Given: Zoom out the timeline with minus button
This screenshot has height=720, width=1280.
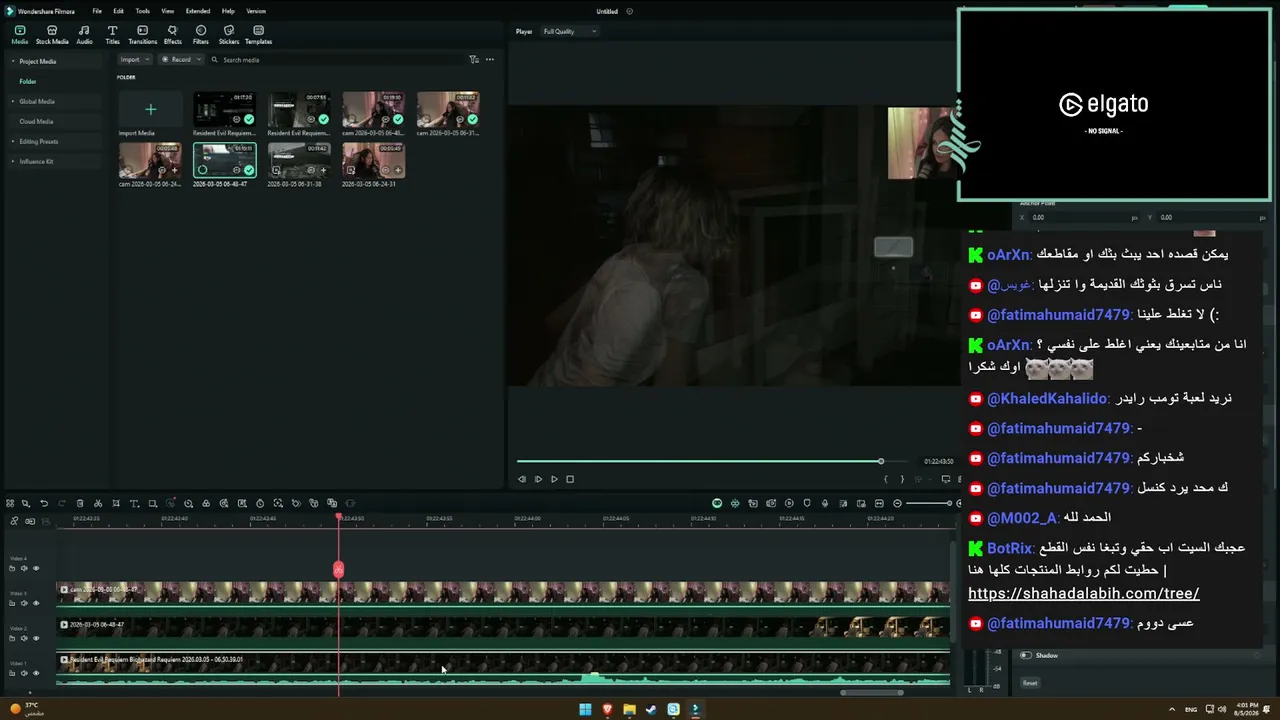Looking at the screenshot, I should tap(897, 503).
